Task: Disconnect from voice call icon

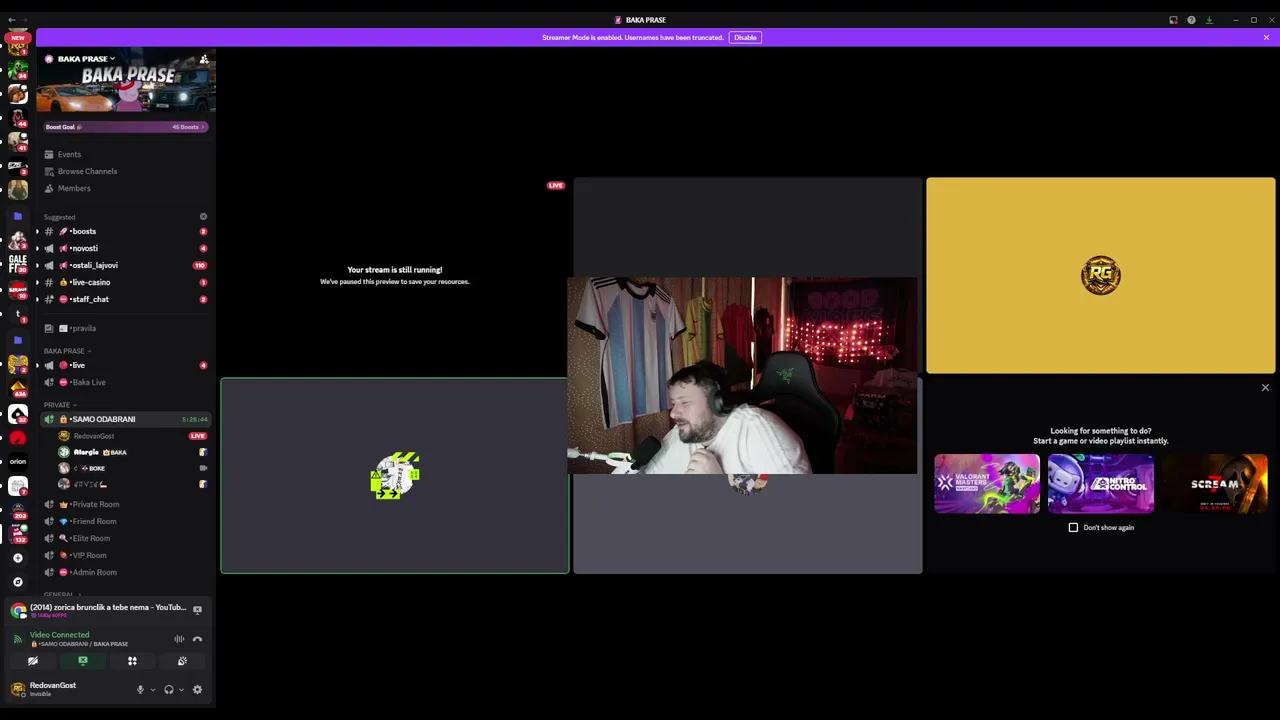Action: (197, 639)
